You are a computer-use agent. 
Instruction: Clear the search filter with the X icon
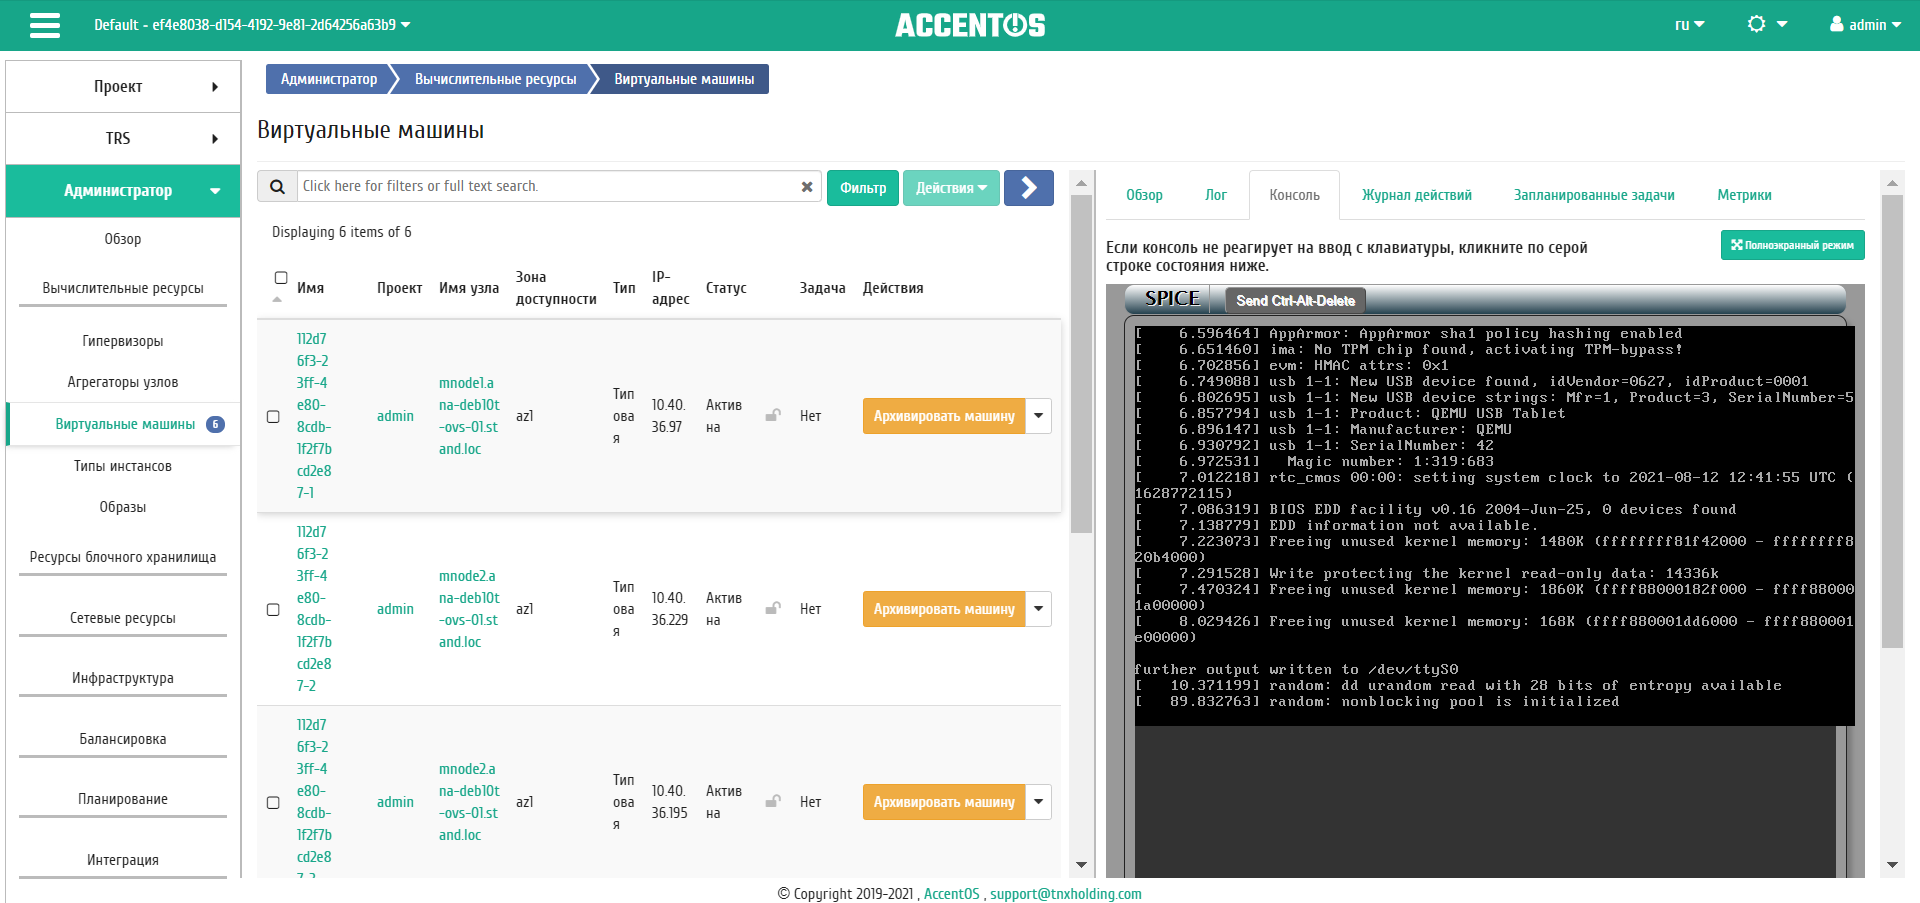click(807, 187)
